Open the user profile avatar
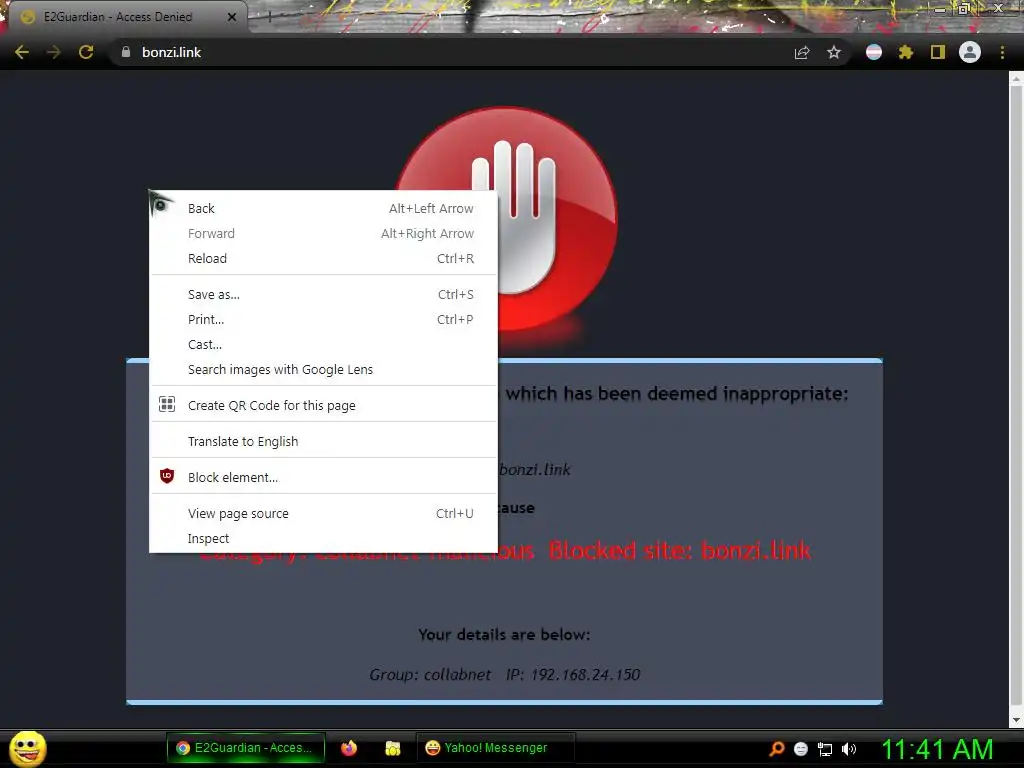1024x768 pixels. point(970,52)
